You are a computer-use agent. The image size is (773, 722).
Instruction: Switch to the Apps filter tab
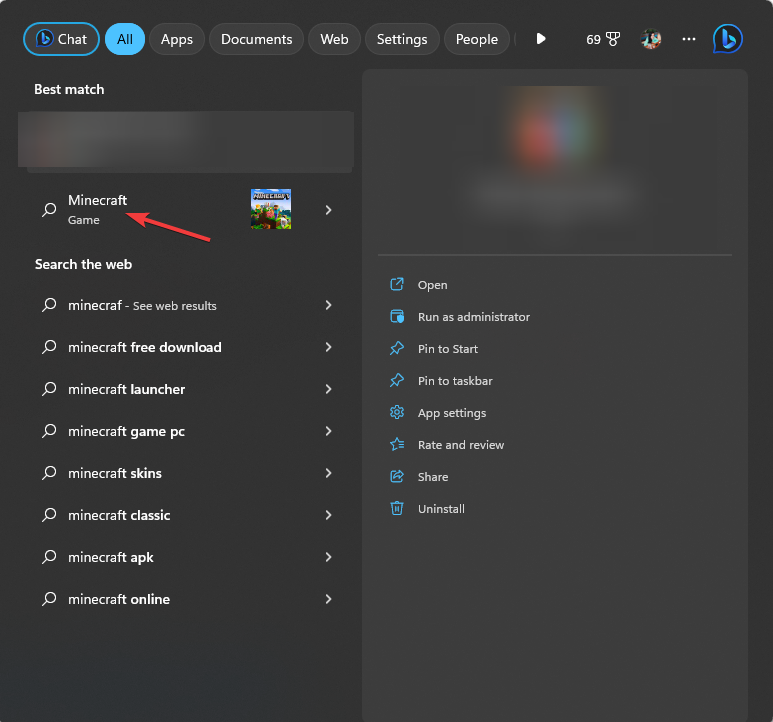(x=176, y=39)
